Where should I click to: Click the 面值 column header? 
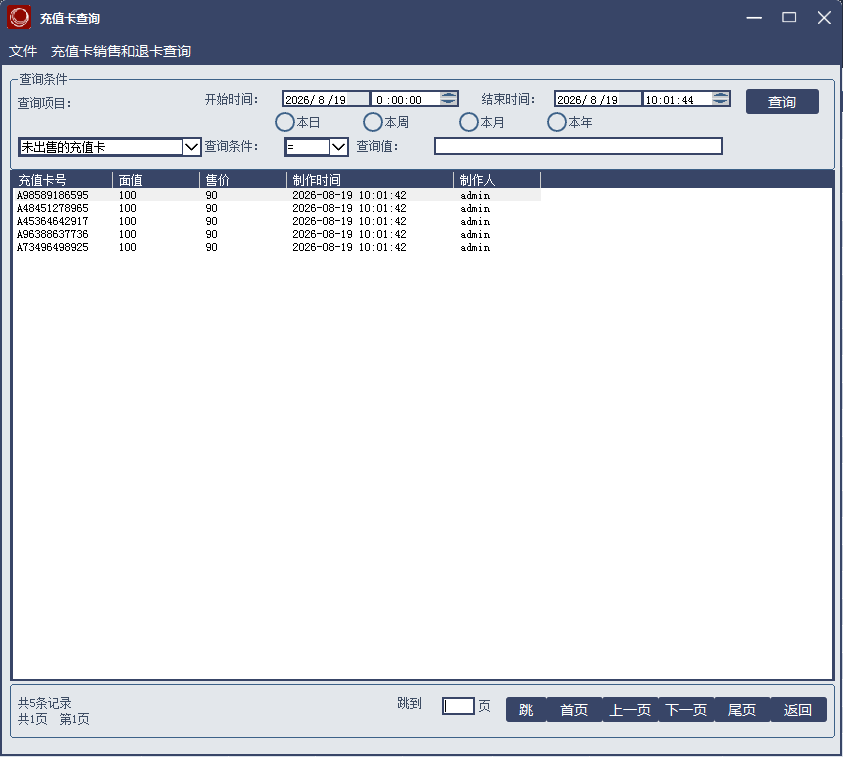pyautogui.click(x=156, y=180)
